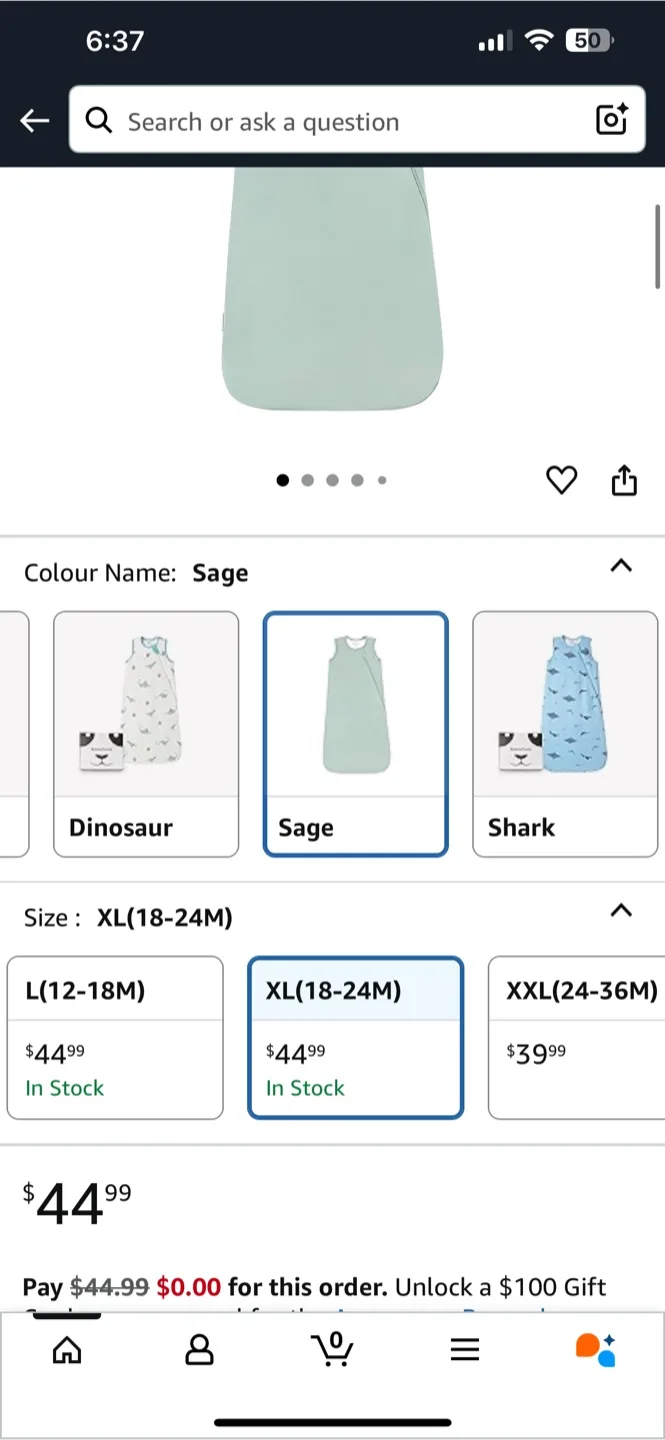Go back using the arrow at top left
The image size is (665, 1440).
tap(34, 120)
